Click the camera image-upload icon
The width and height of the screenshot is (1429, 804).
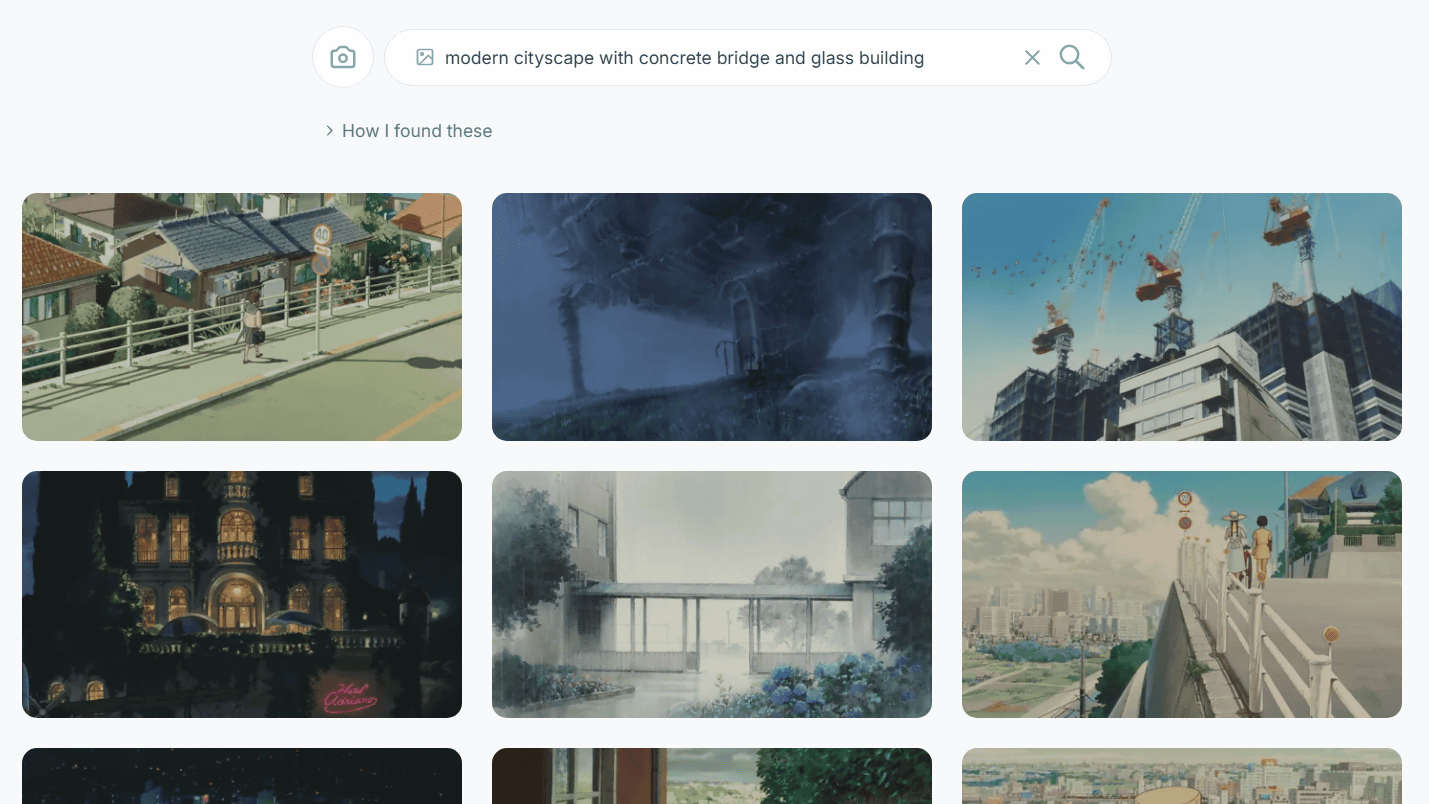[x=343, y=57]
